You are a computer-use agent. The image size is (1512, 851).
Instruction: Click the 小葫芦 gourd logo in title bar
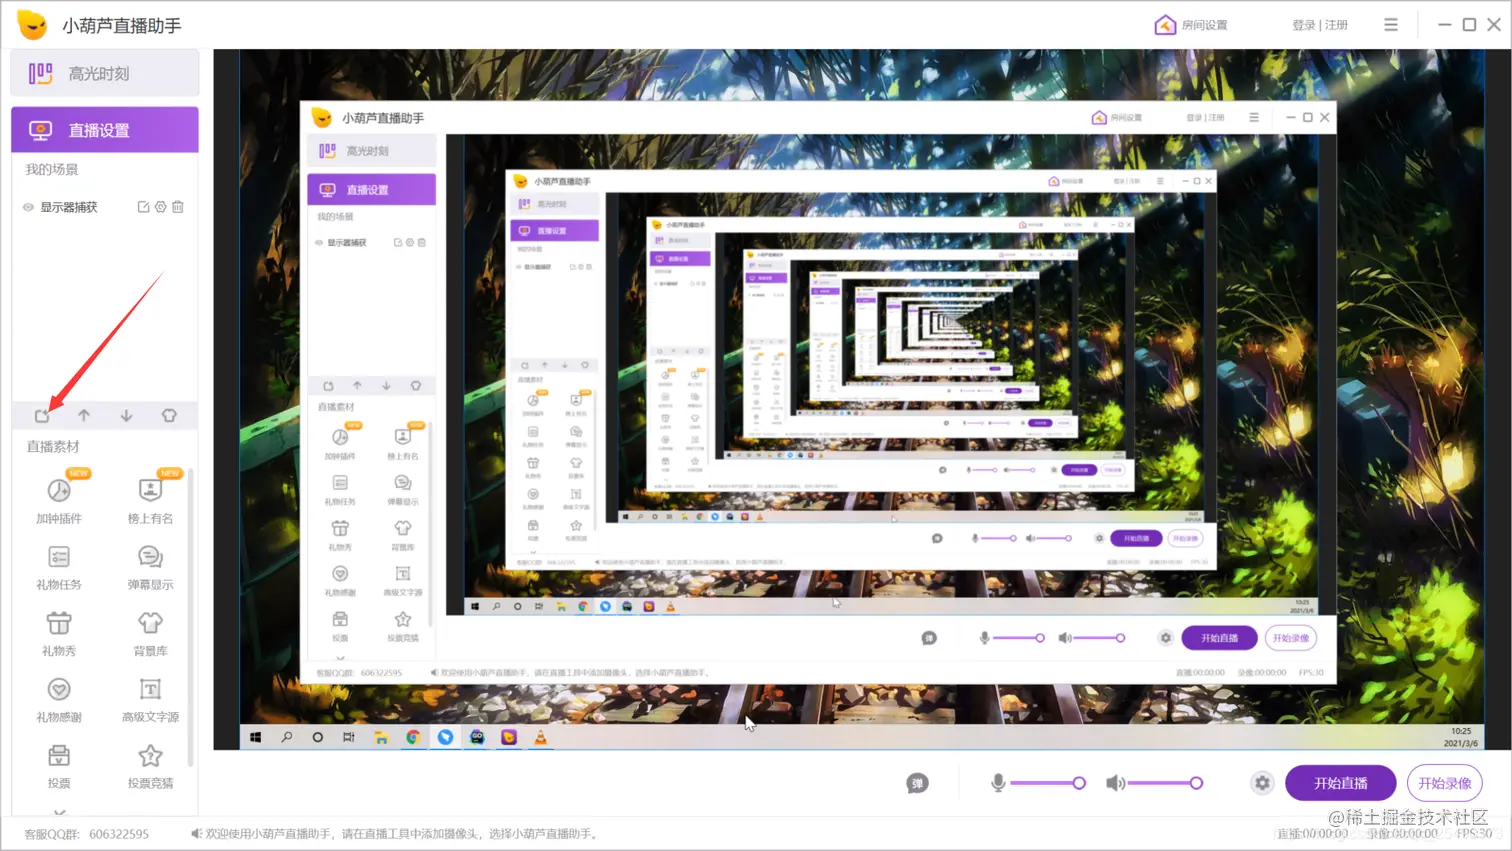[32, 24]
